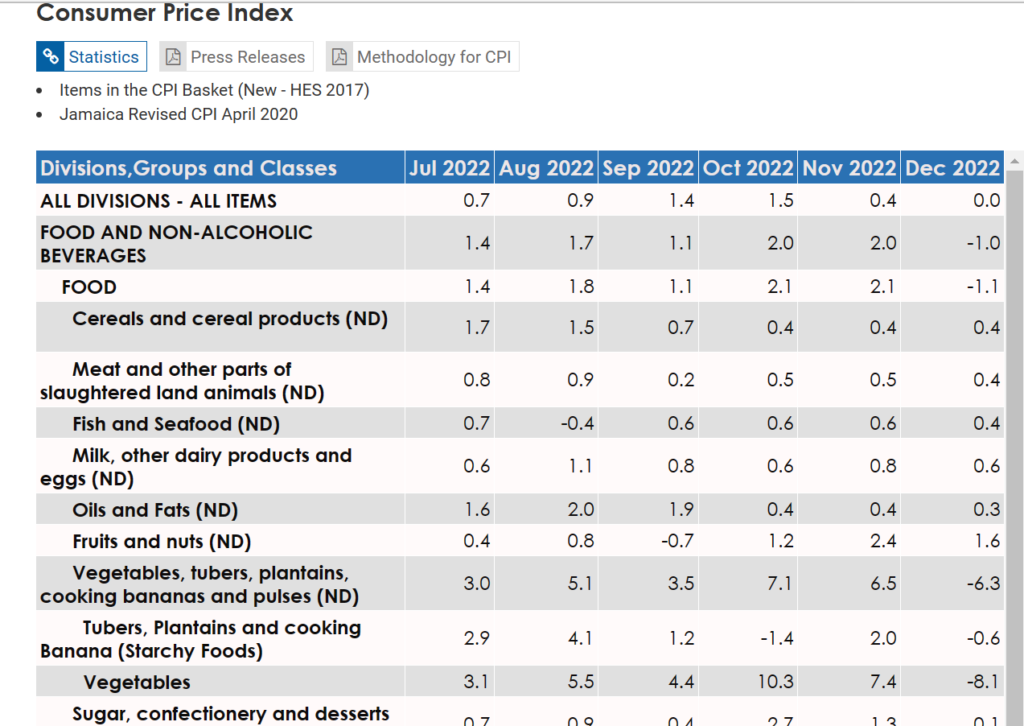
Task: Click the Sep 2022 column header
Action: click(x=648, y=168)
